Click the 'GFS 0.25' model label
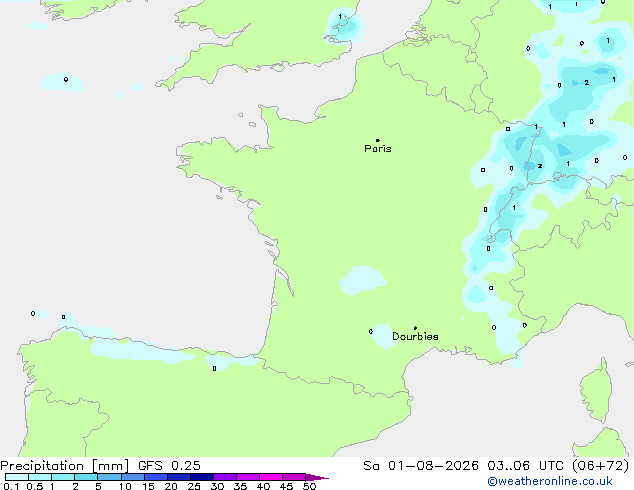 169,466
